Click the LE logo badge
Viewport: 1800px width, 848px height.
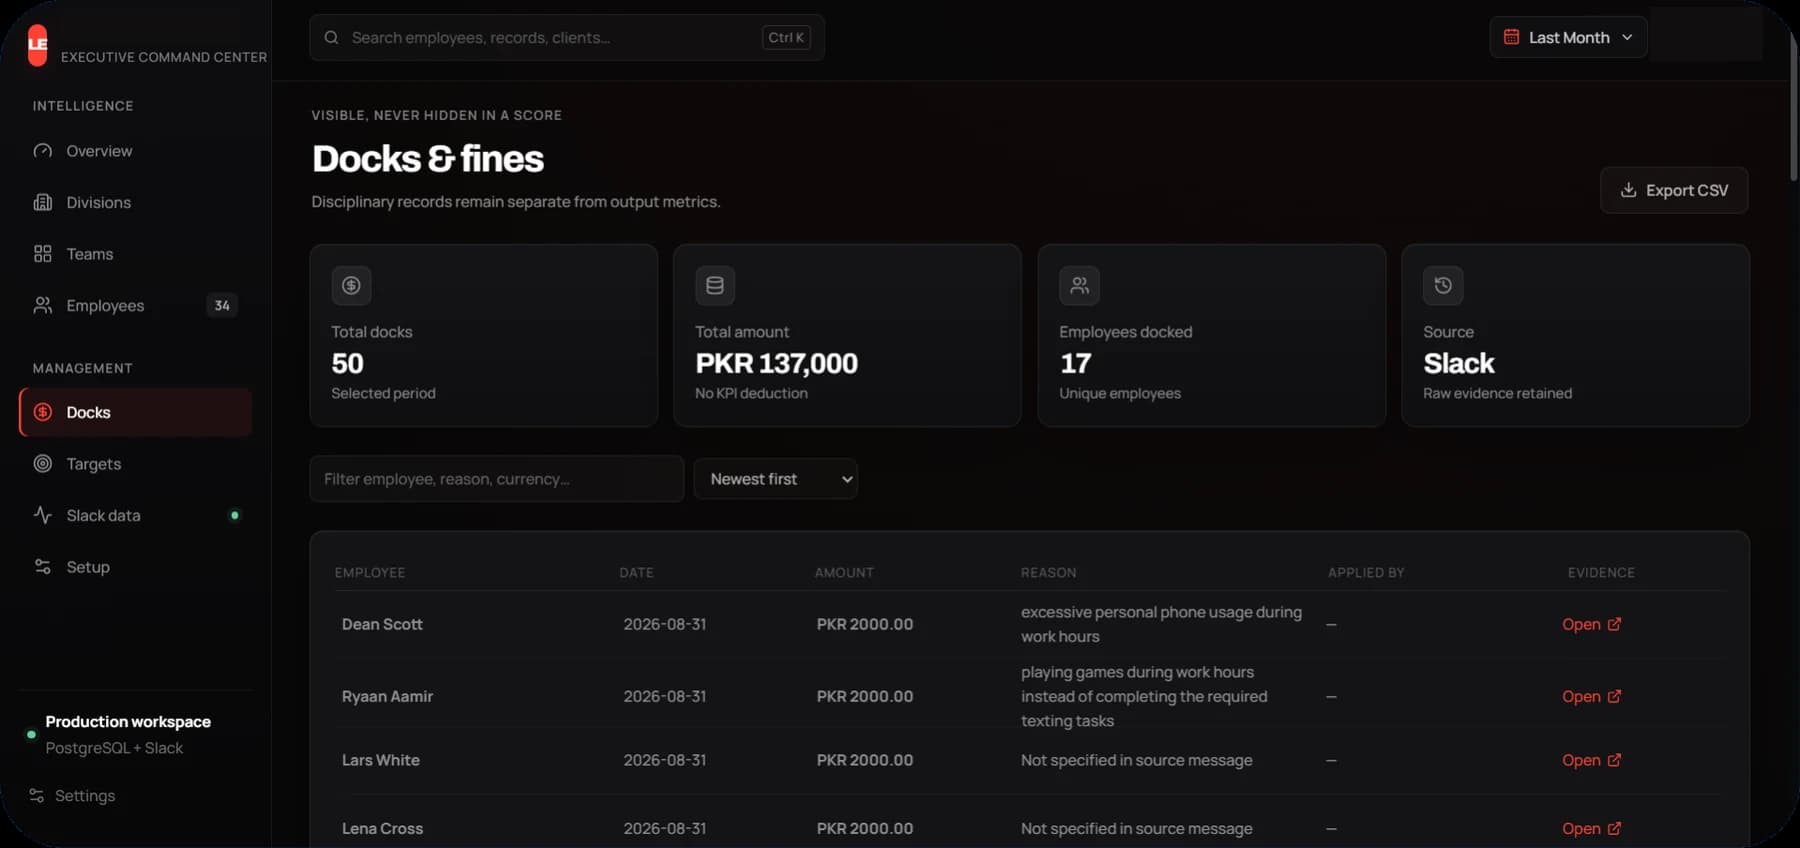tap(37, 45)
